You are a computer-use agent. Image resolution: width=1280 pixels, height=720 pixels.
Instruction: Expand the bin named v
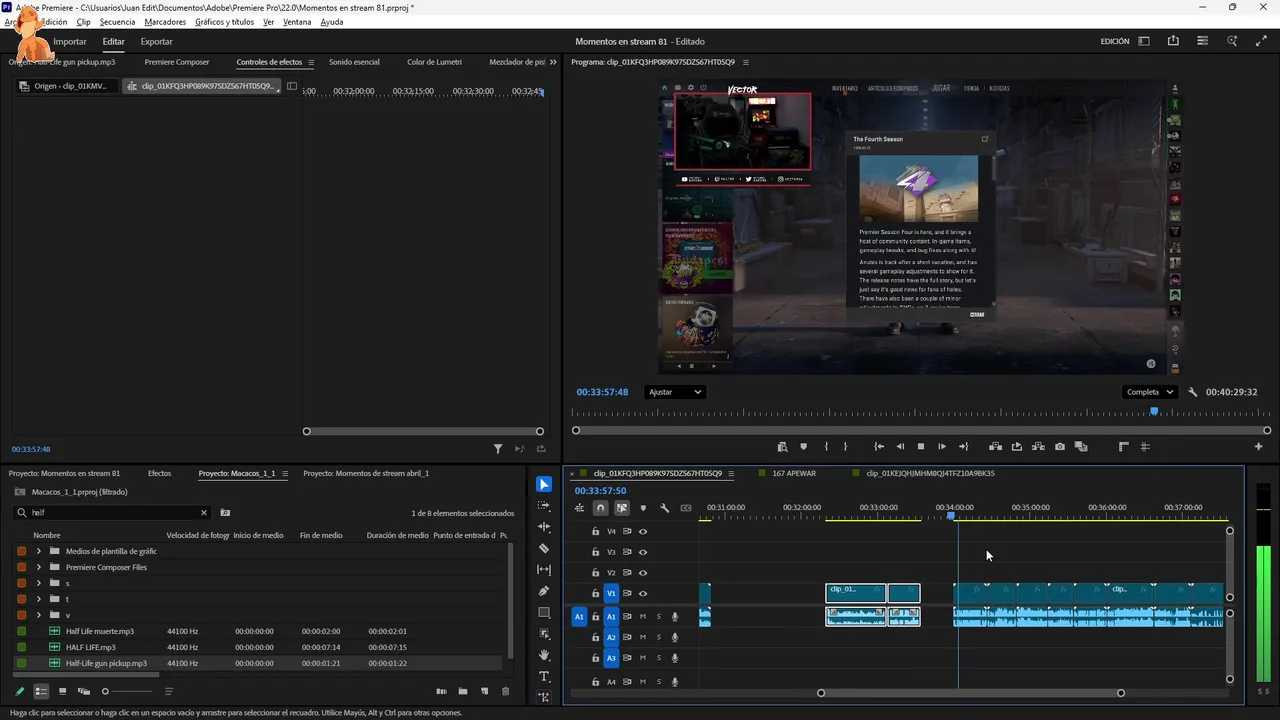(x=39, y=615)
